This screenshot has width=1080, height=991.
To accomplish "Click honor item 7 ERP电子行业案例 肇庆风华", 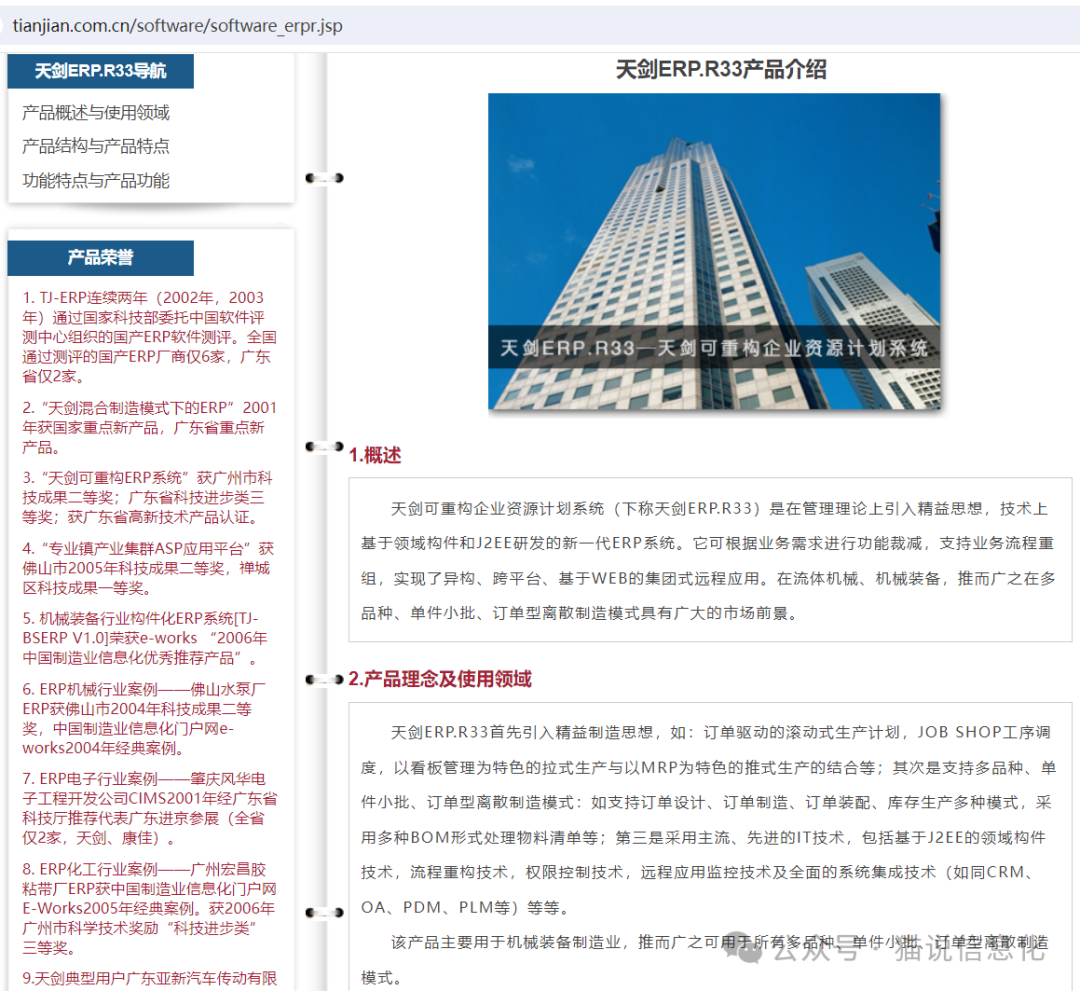I will pyautogui.click(x=149, y=809).
